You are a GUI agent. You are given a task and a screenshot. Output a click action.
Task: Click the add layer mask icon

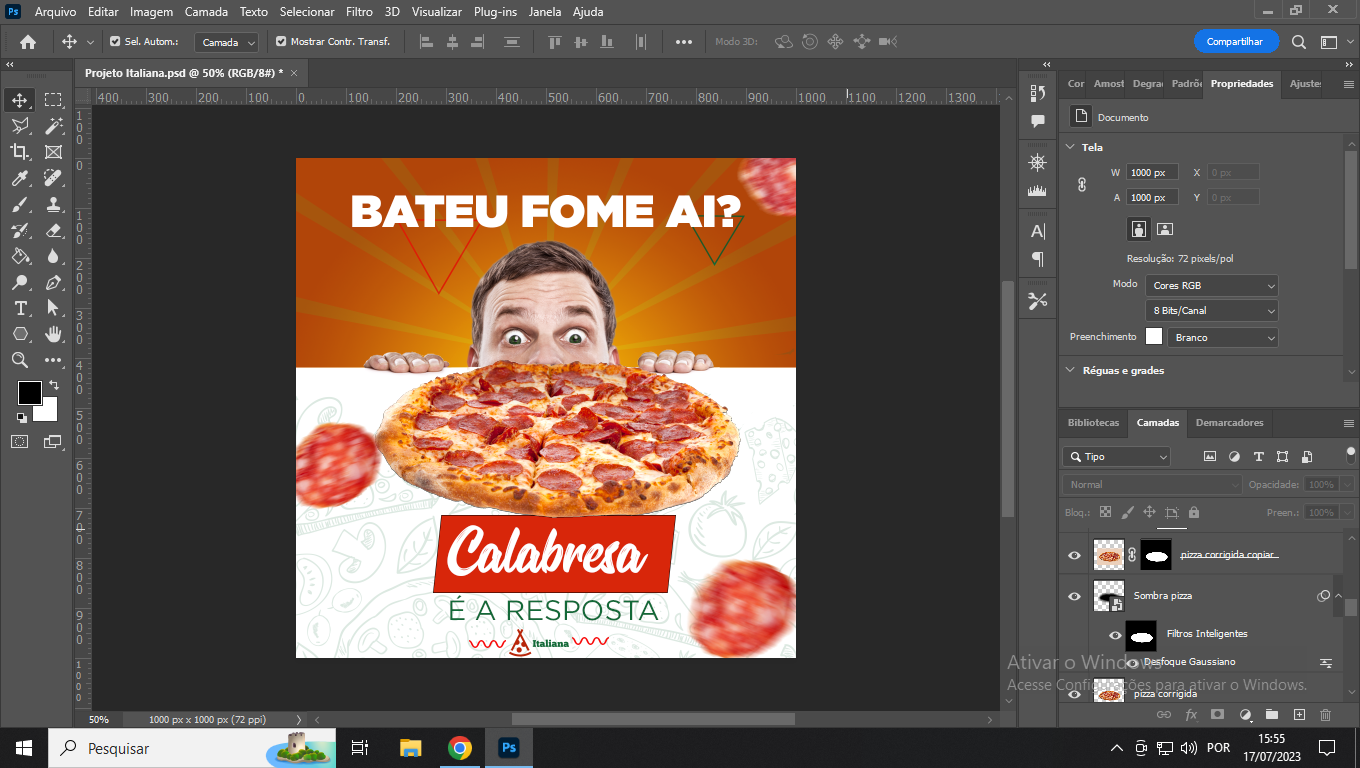[x=1218, y=715]
